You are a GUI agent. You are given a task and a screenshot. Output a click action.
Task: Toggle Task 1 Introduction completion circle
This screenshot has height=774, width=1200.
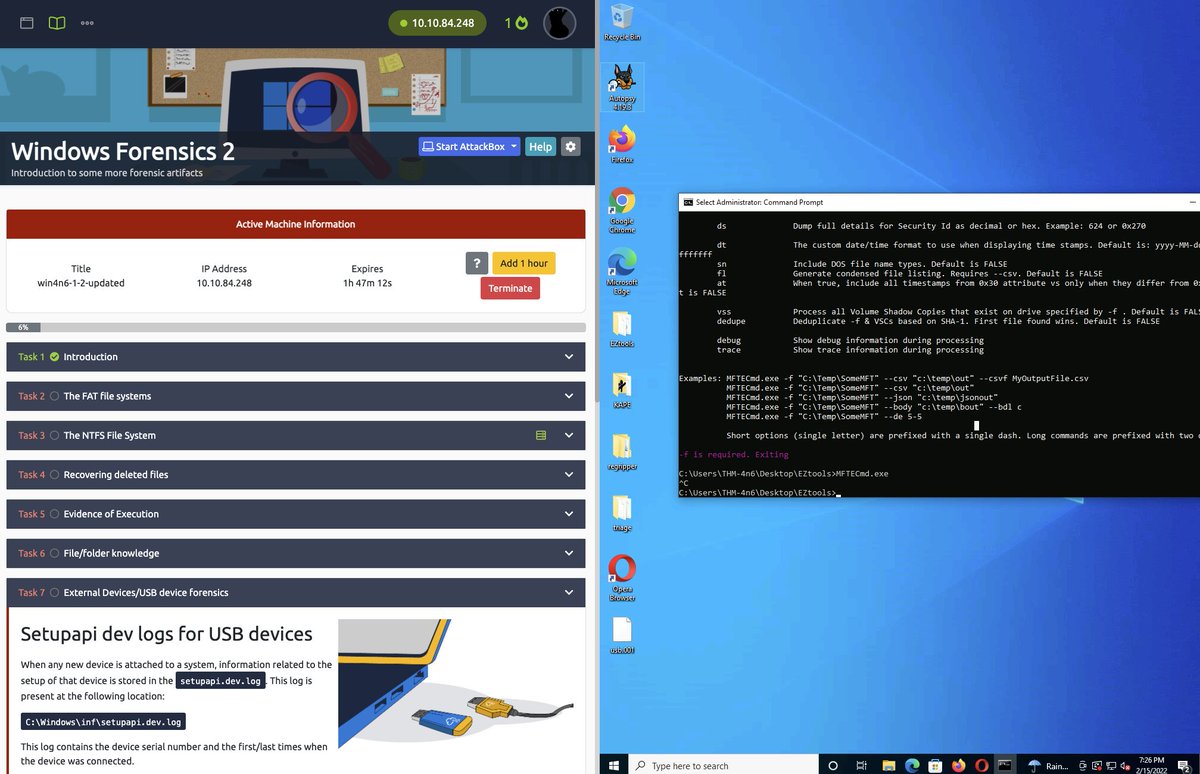55,356
